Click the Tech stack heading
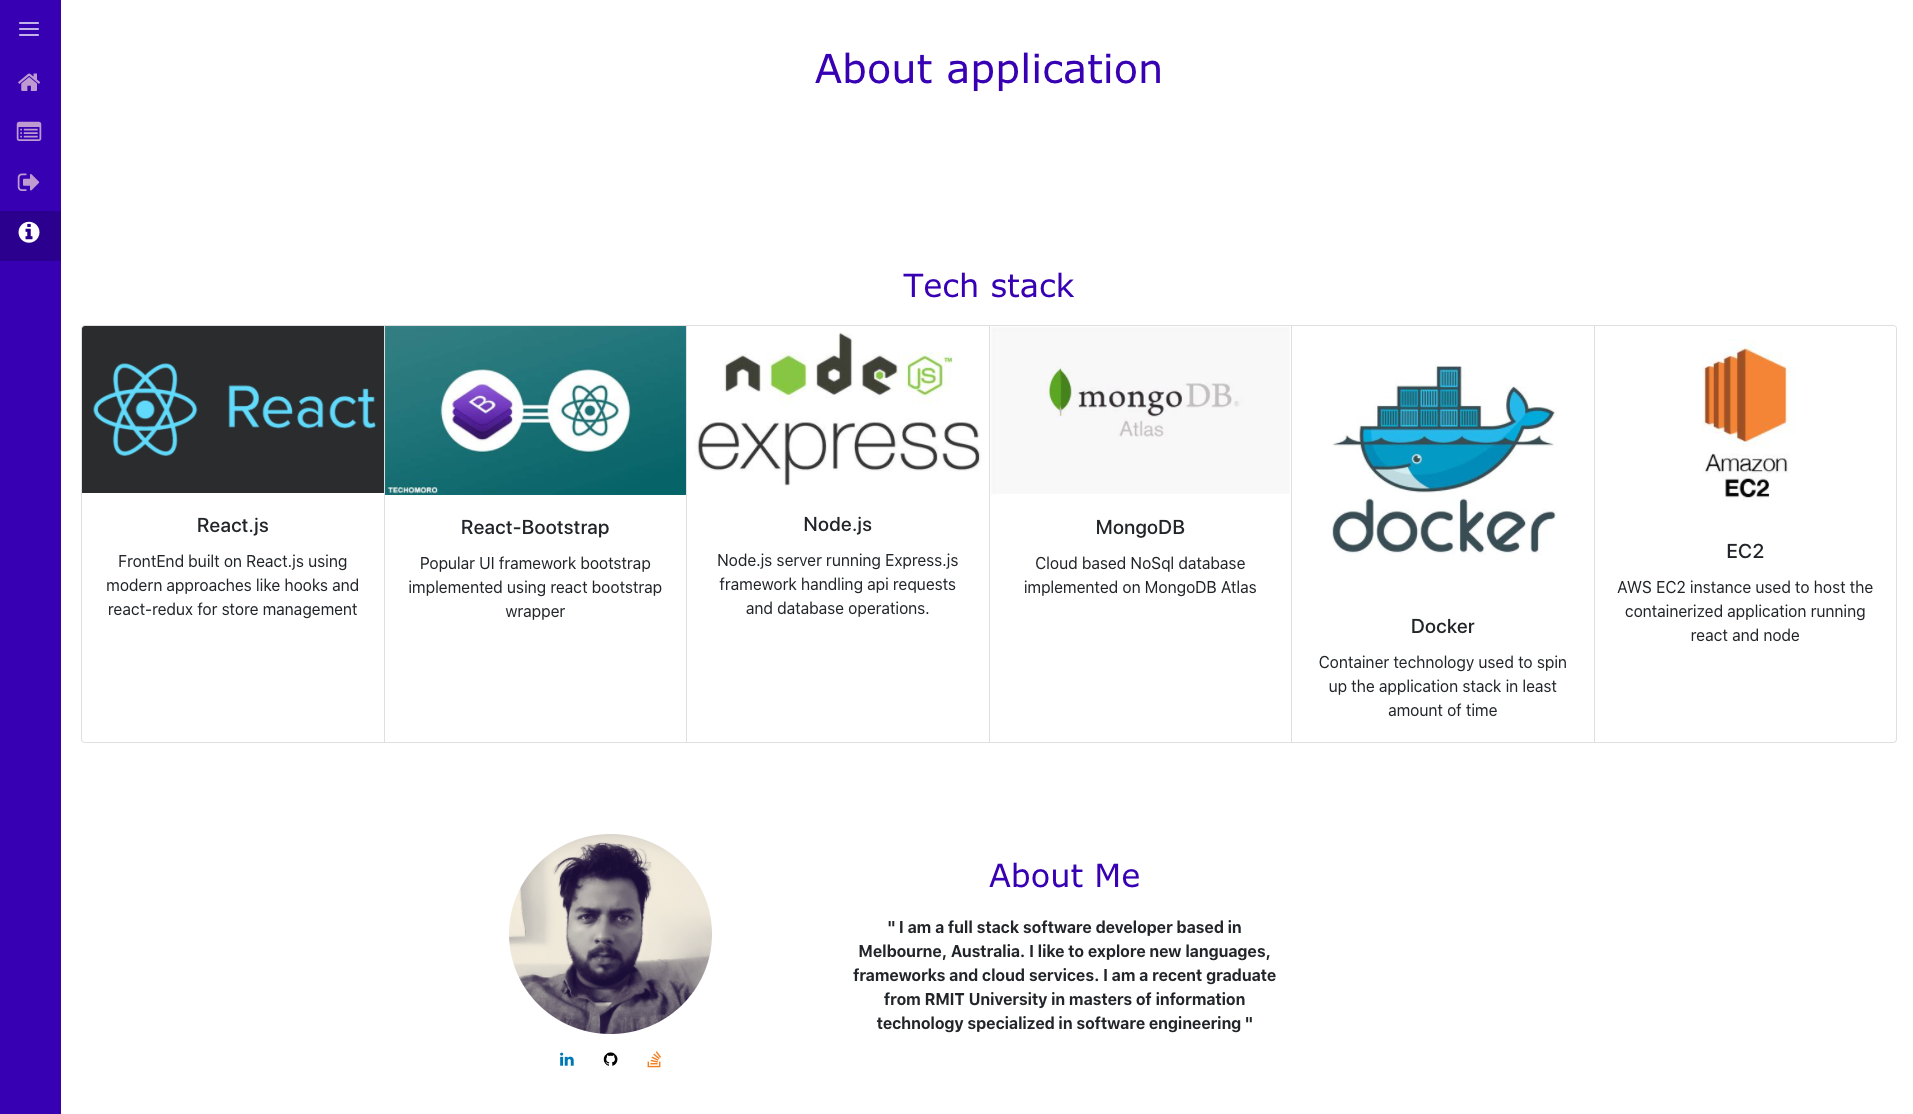Viewport: 1913px width, 1114px height. coord(988,286)
